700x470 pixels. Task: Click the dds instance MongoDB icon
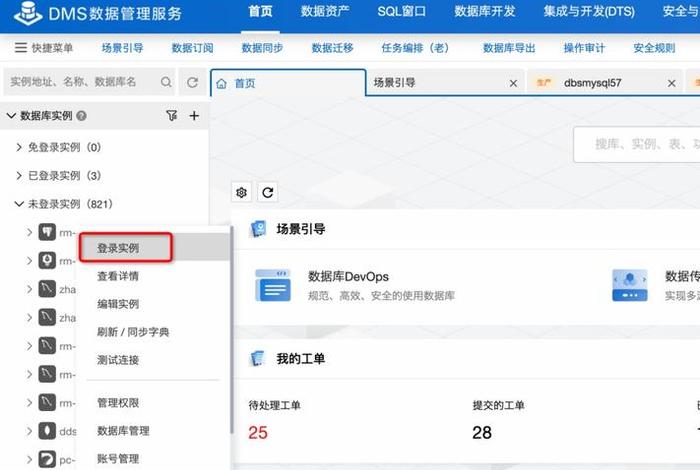[47, 431]
